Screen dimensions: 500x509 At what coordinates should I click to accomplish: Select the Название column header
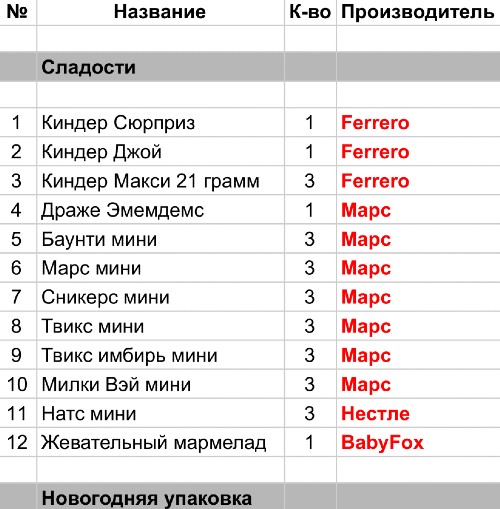(x=160, y=12)
